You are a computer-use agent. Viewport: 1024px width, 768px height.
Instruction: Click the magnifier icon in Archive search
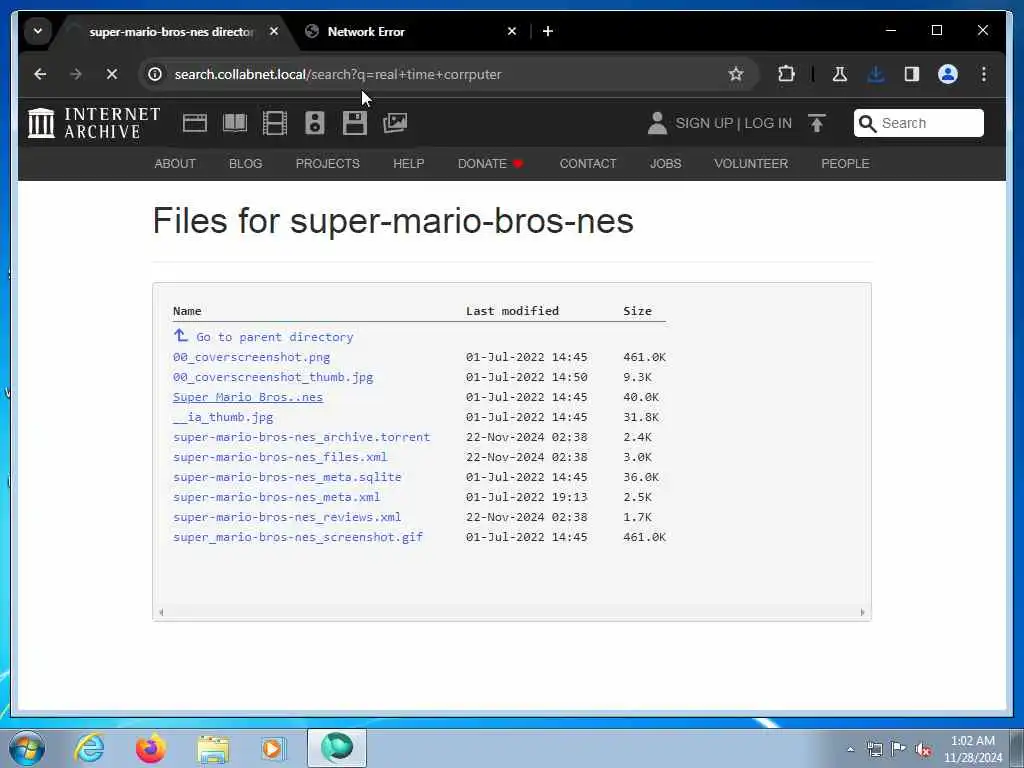coord(867,123)
